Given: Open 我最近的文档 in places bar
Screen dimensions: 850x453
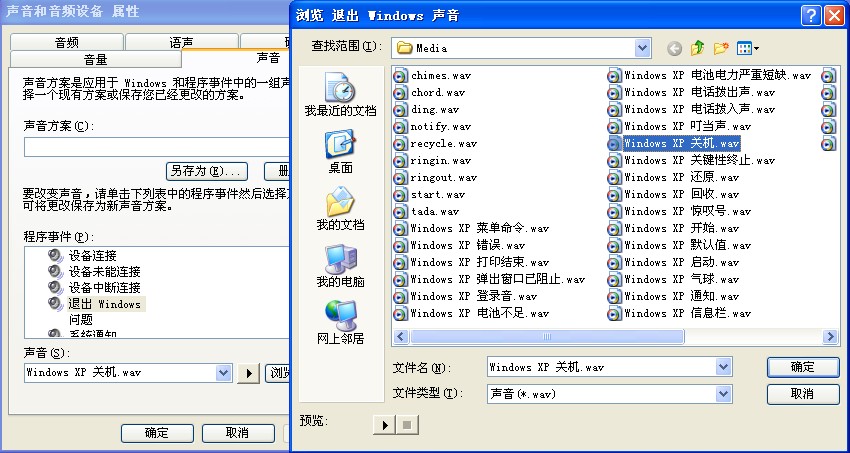Looking at the screenshot, I should pyautogui.click(x=340, y=95).
